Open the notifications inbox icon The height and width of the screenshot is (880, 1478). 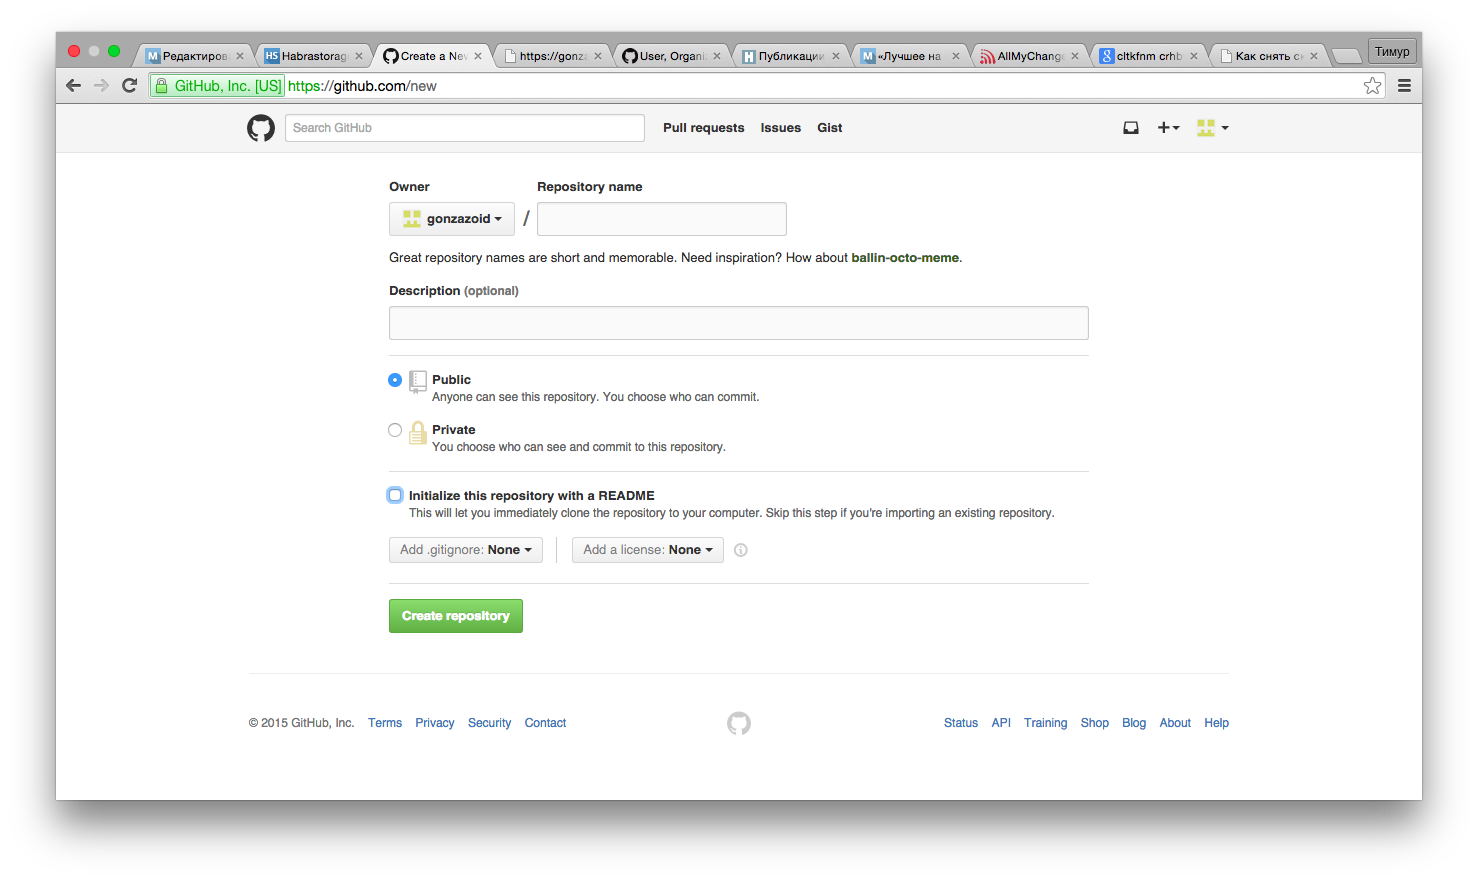click(x=1131, y=128)
